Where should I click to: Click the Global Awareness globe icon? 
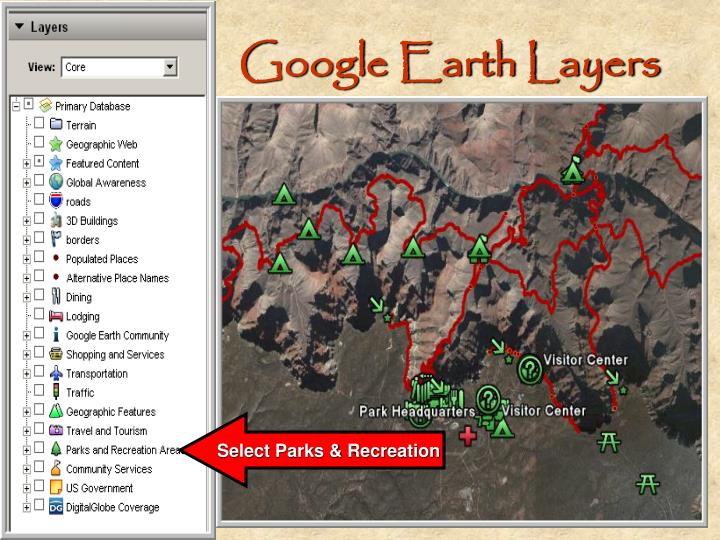coord(56,182)
